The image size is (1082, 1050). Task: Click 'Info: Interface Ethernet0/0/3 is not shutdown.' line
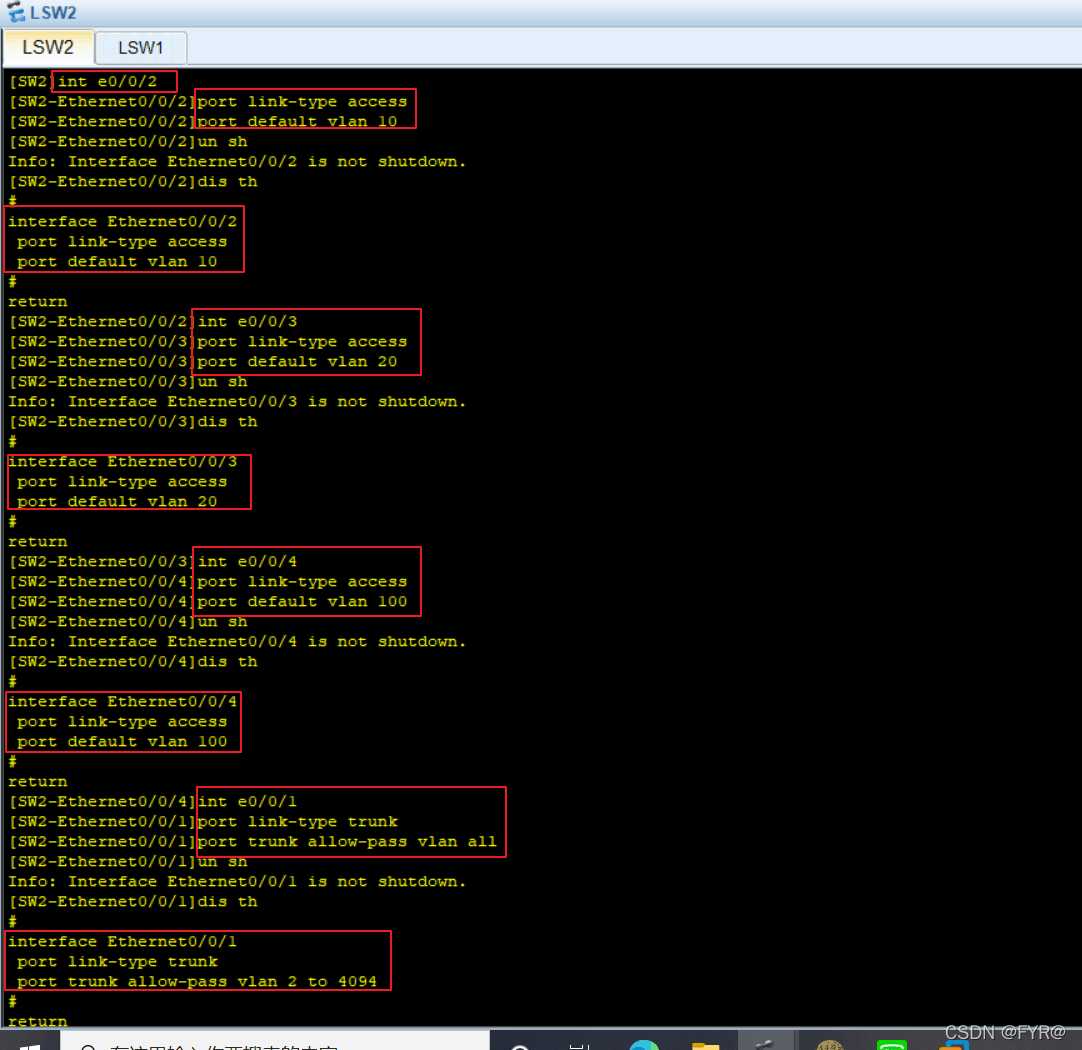tap(237, 402)
